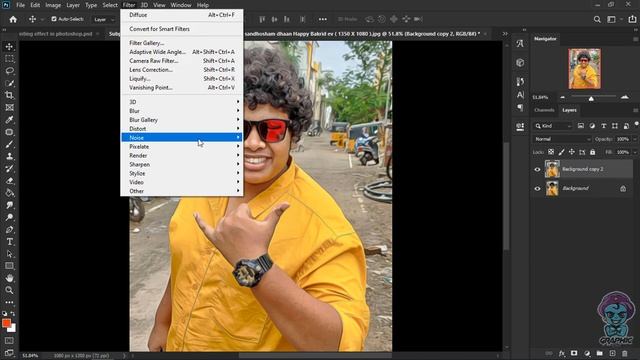Select the Pen tool

coord(9,230)
